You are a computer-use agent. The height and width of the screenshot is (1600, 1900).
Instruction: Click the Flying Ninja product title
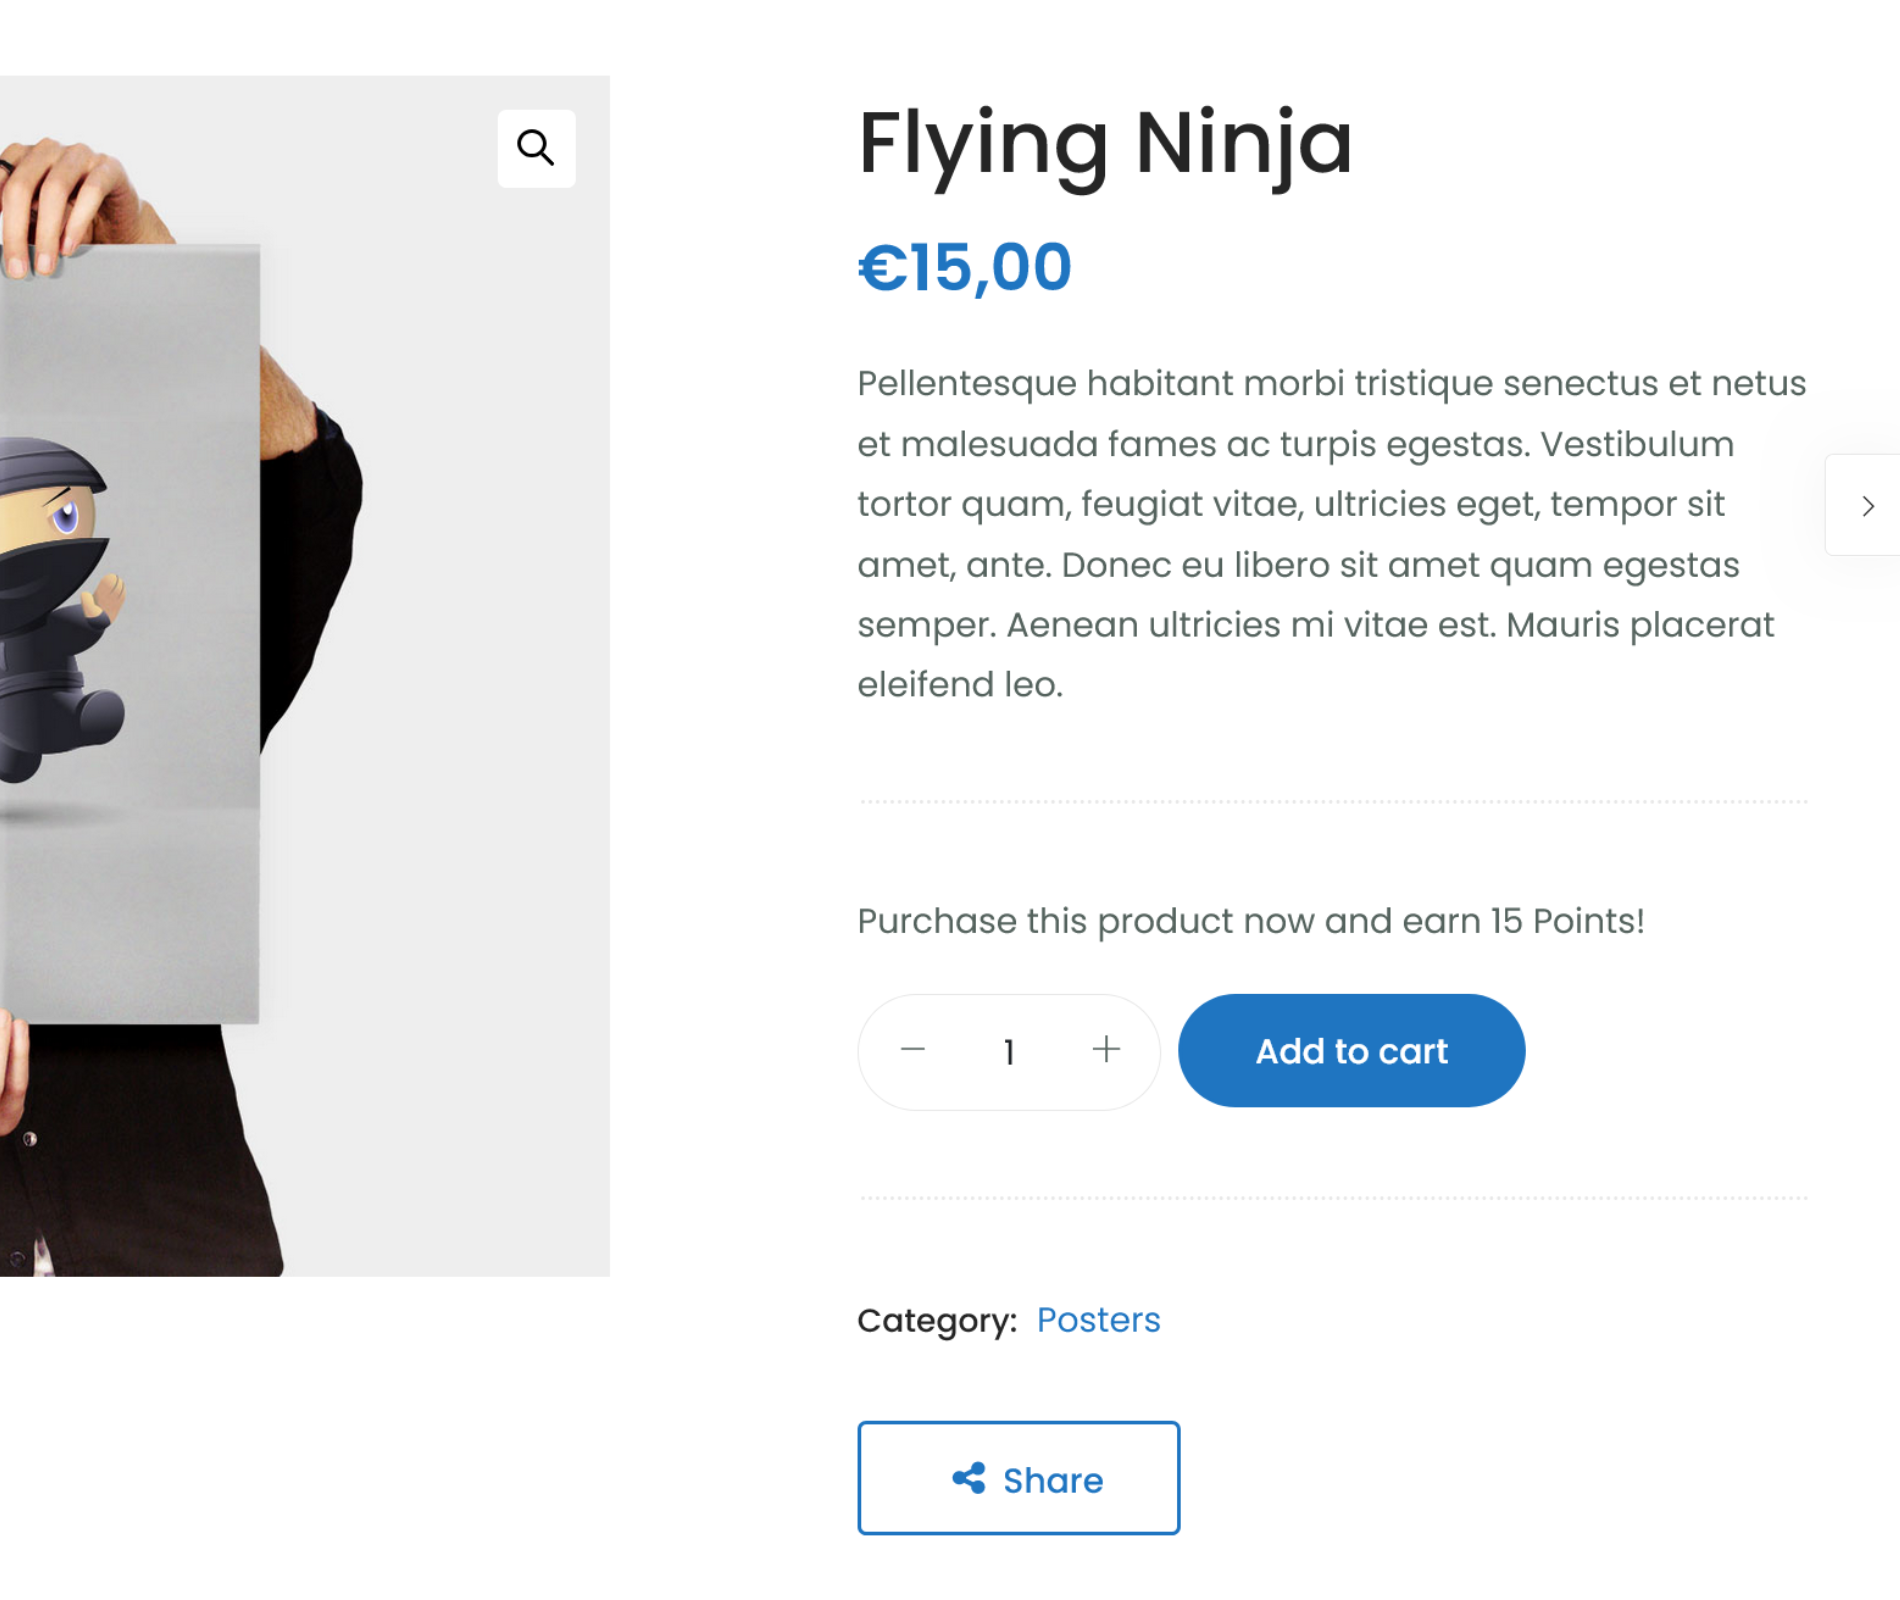pyautogui.click(x=1105, y=143)
